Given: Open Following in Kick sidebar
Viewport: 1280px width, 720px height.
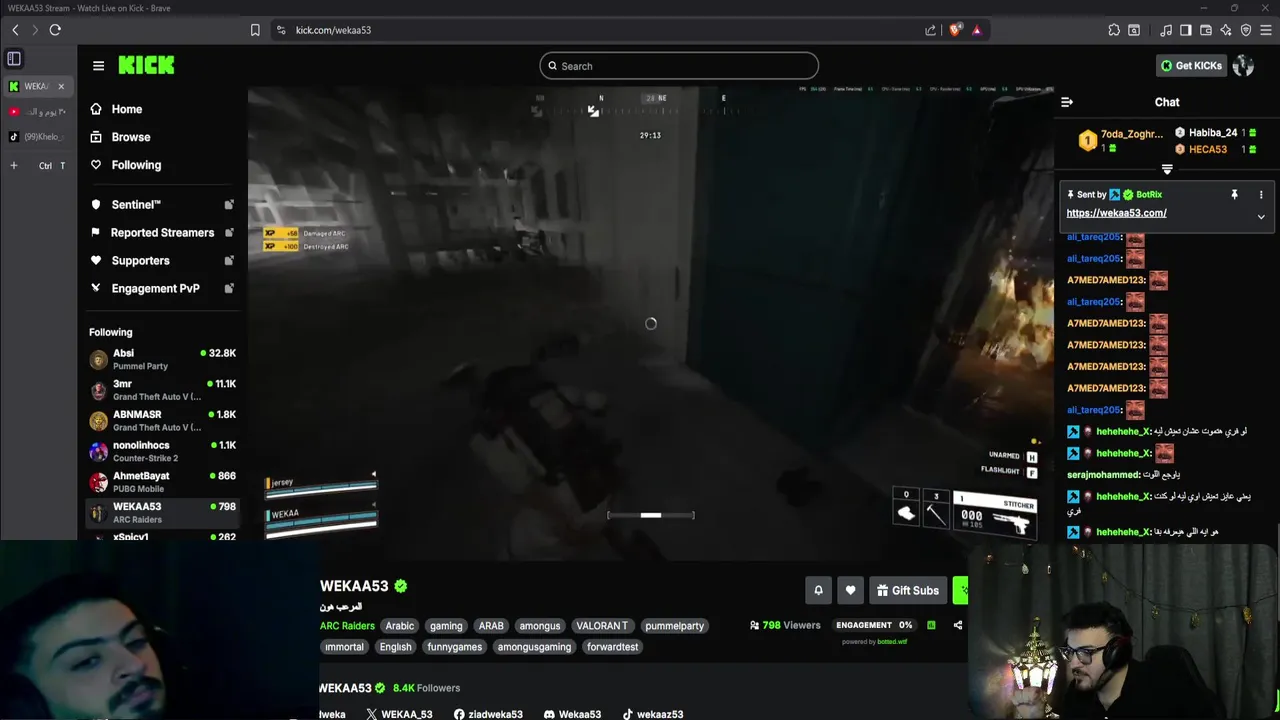Looking at the screenshot, I should coord(135,165).
